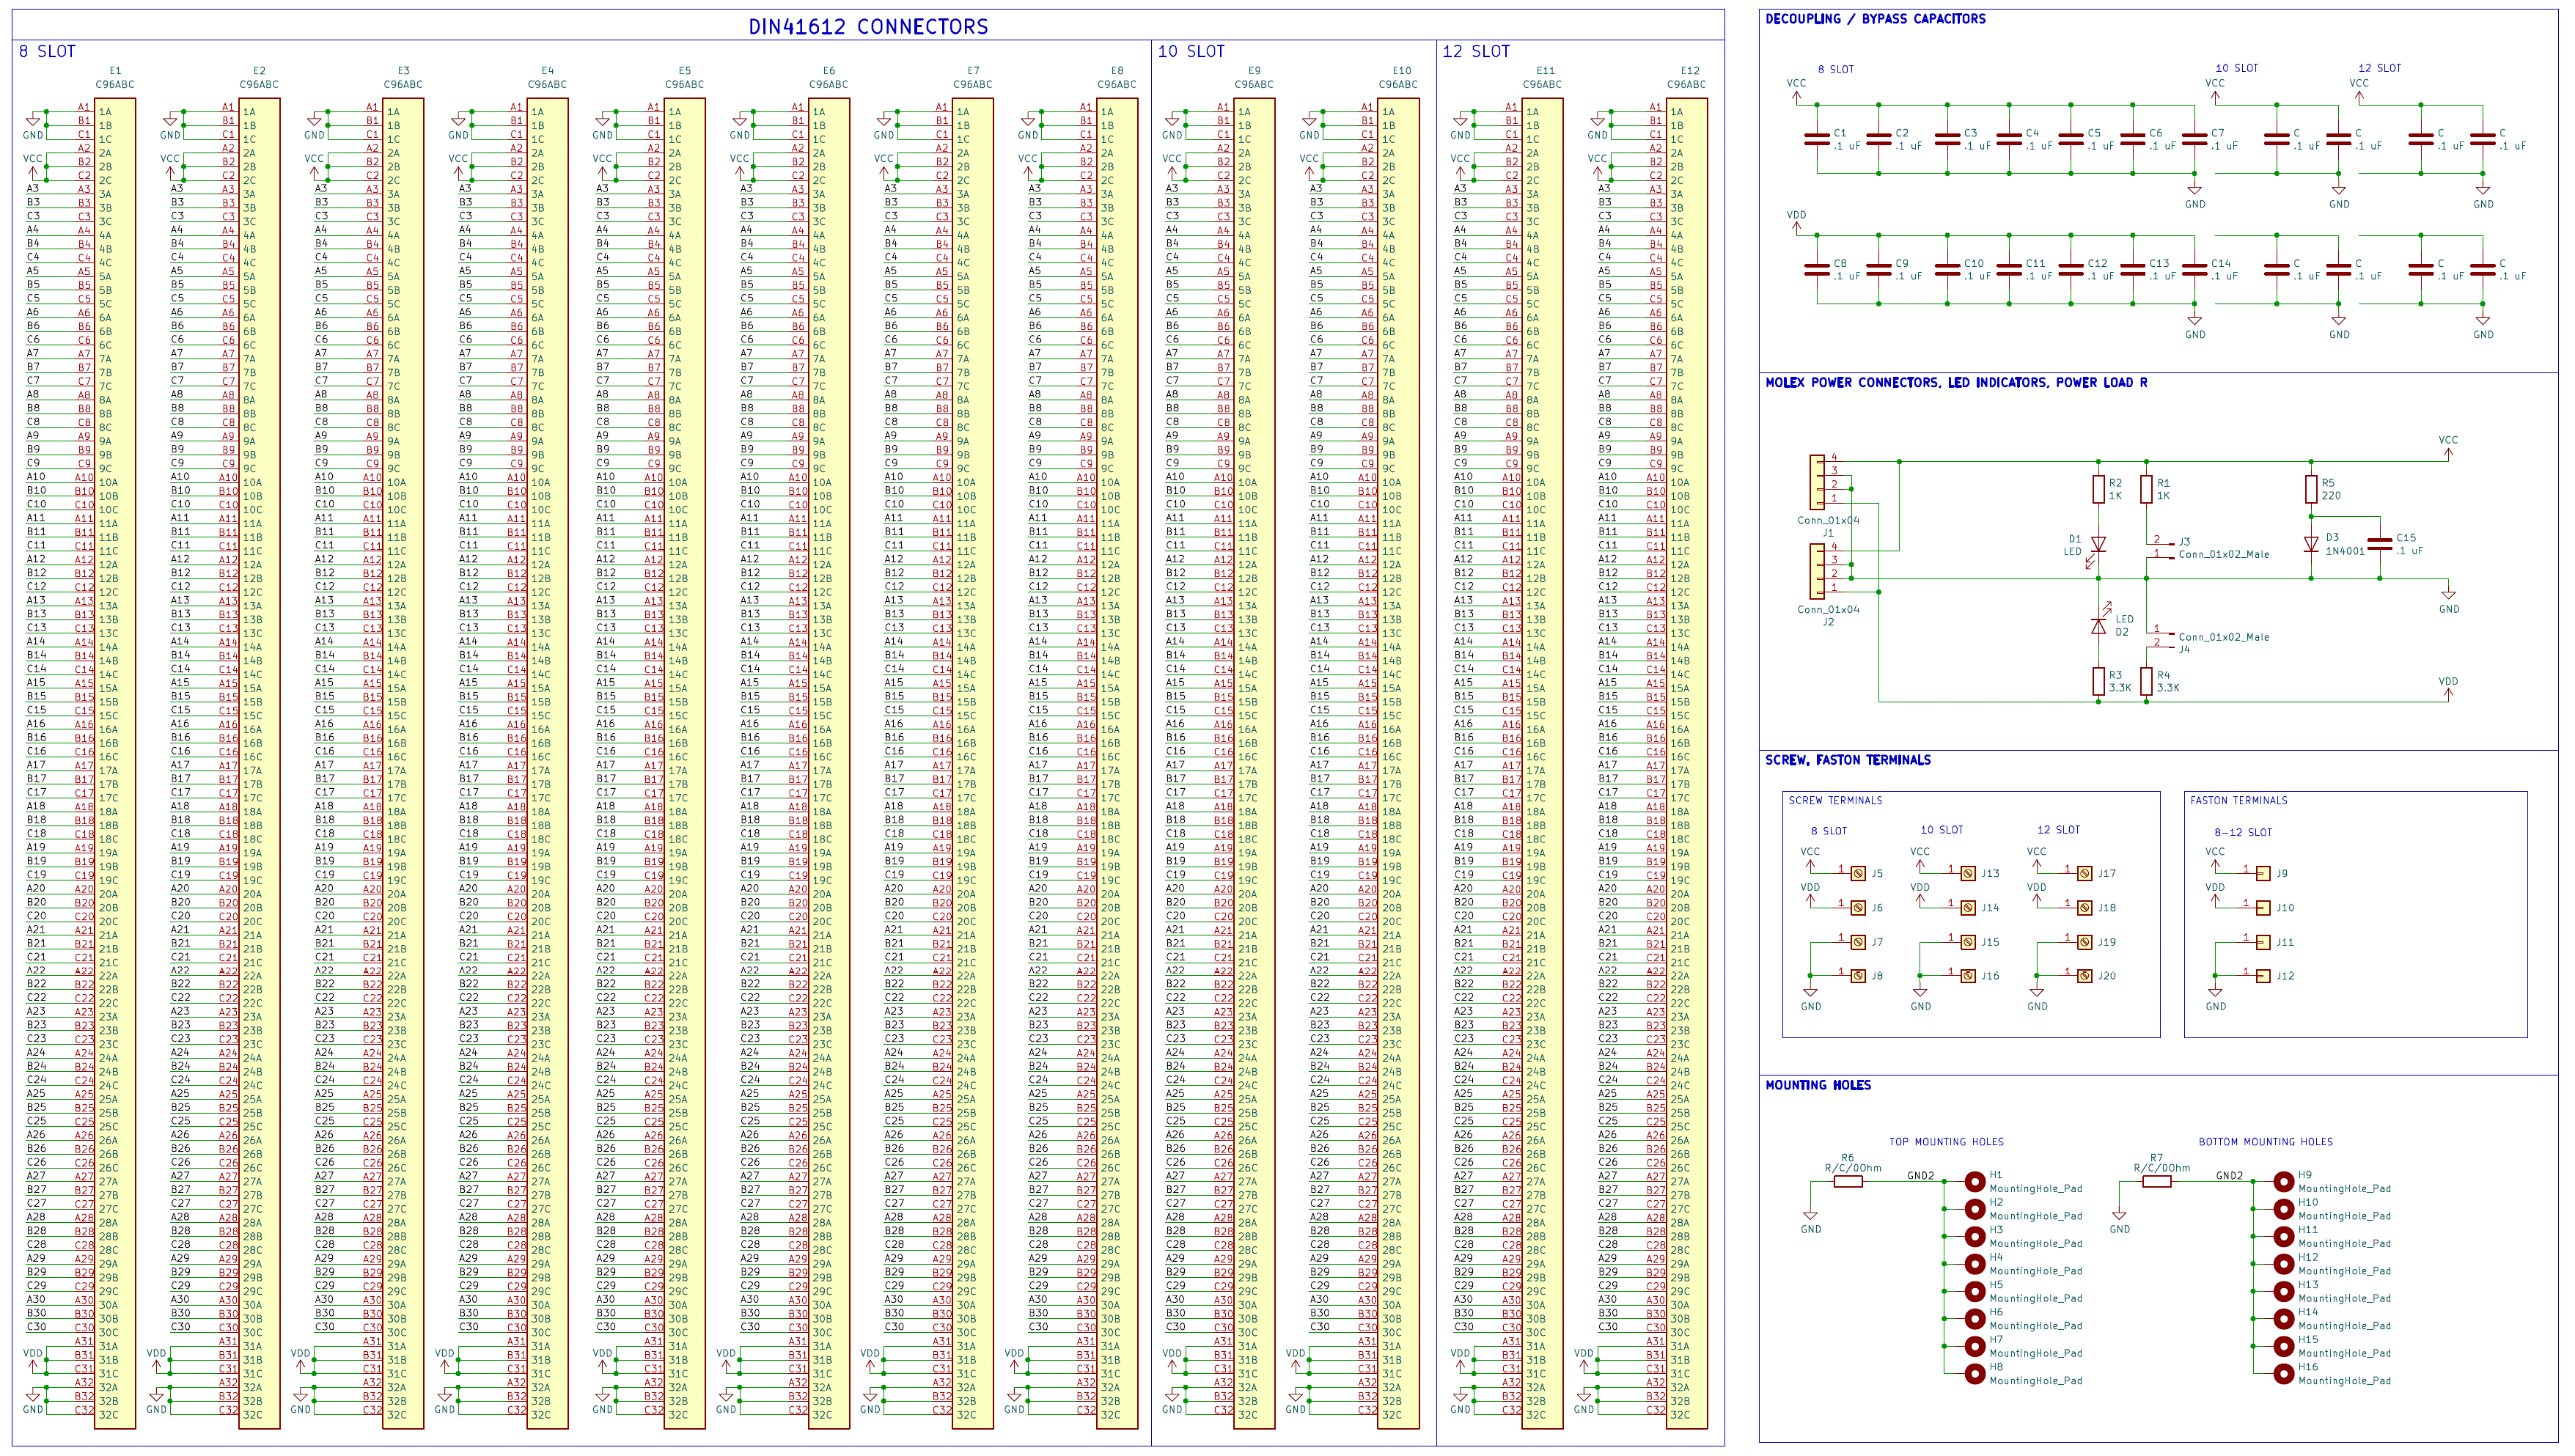Select resistor R5 220 symbol
This screenshot has width=2575, height=1456.
[x=2310, y=489]
